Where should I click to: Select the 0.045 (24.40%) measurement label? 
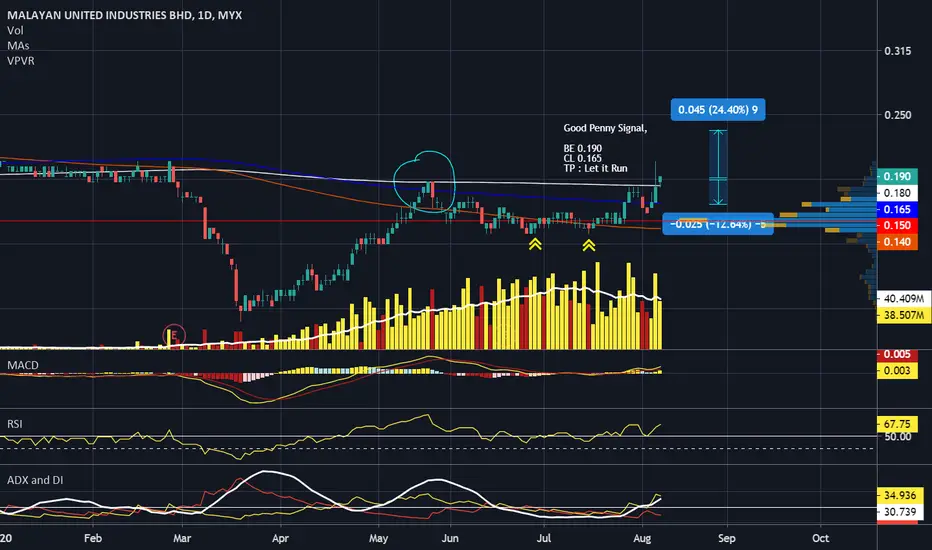[718, 110]
